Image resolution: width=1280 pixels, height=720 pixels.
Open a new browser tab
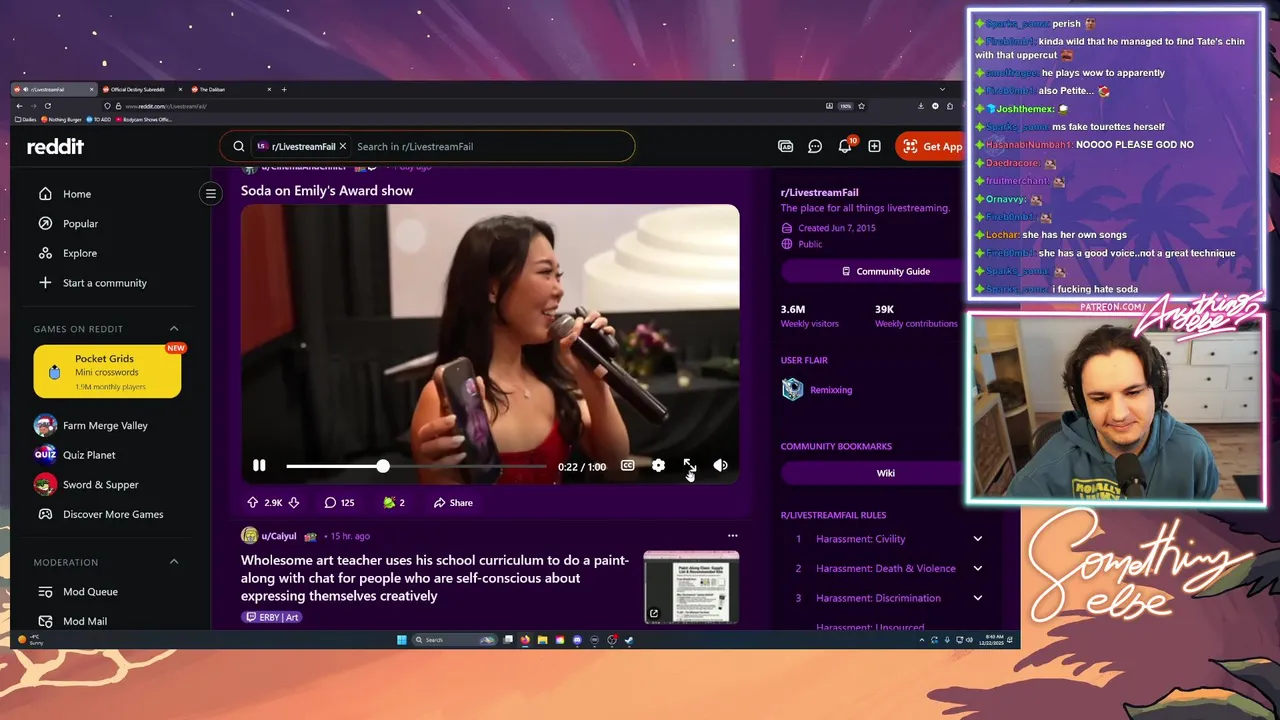point(284,90)
